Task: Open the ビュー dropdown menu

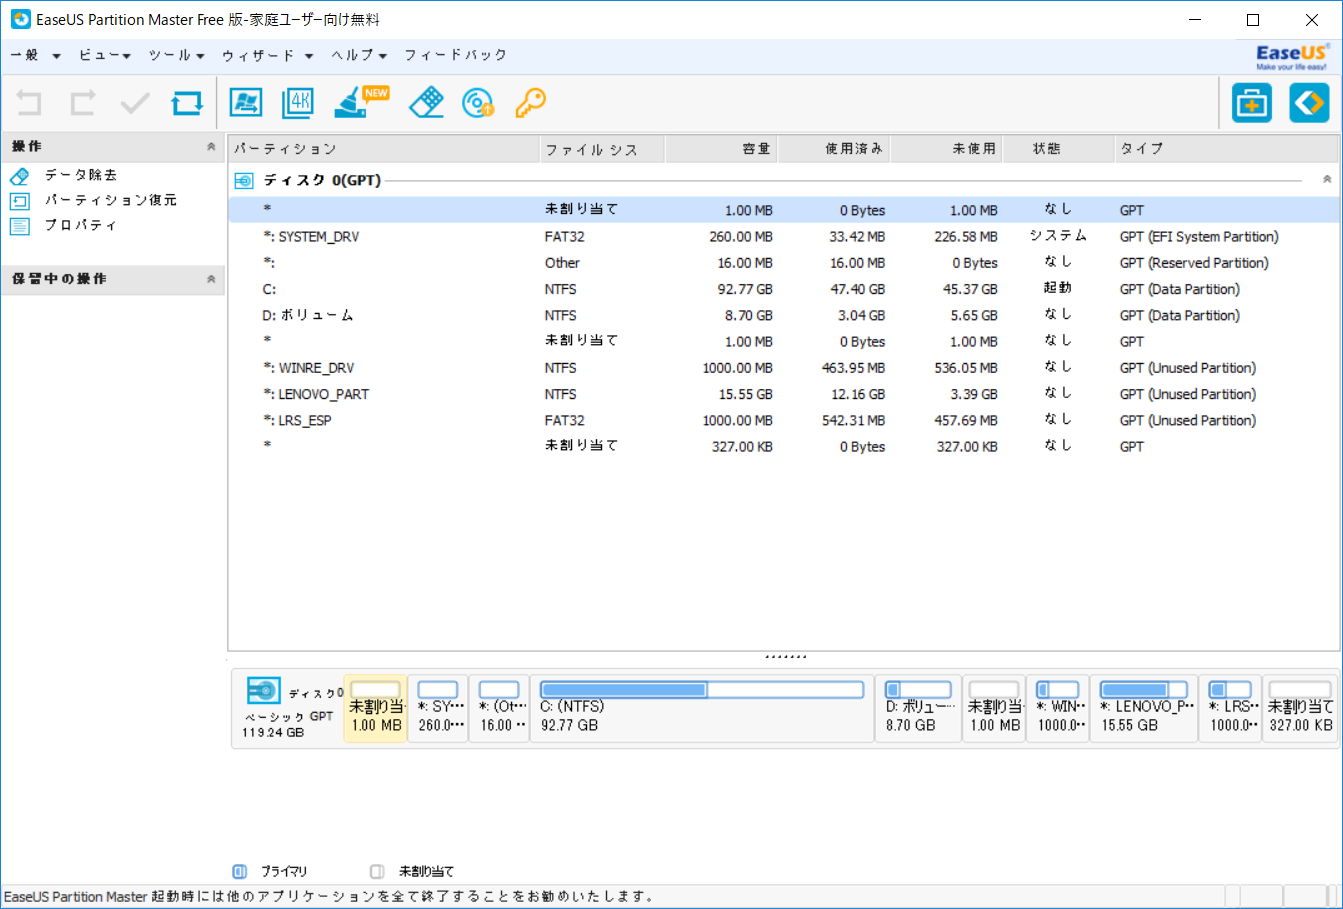Action: pyautogui.click(x=99, y=56)
